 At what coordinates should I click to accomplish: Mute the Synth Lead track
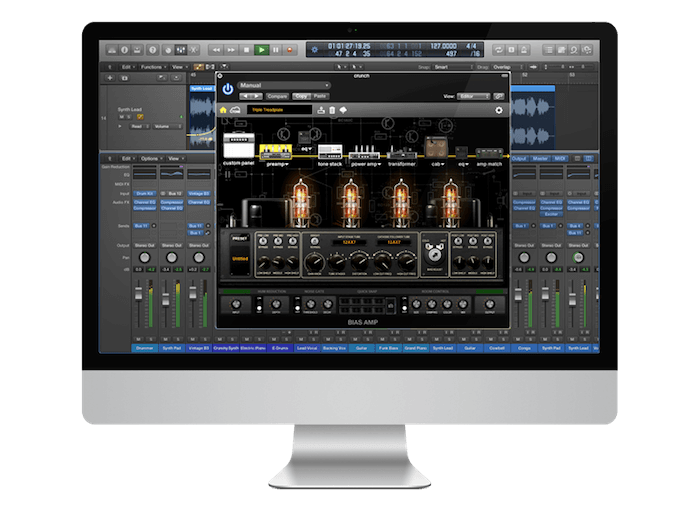pos(121,117)
